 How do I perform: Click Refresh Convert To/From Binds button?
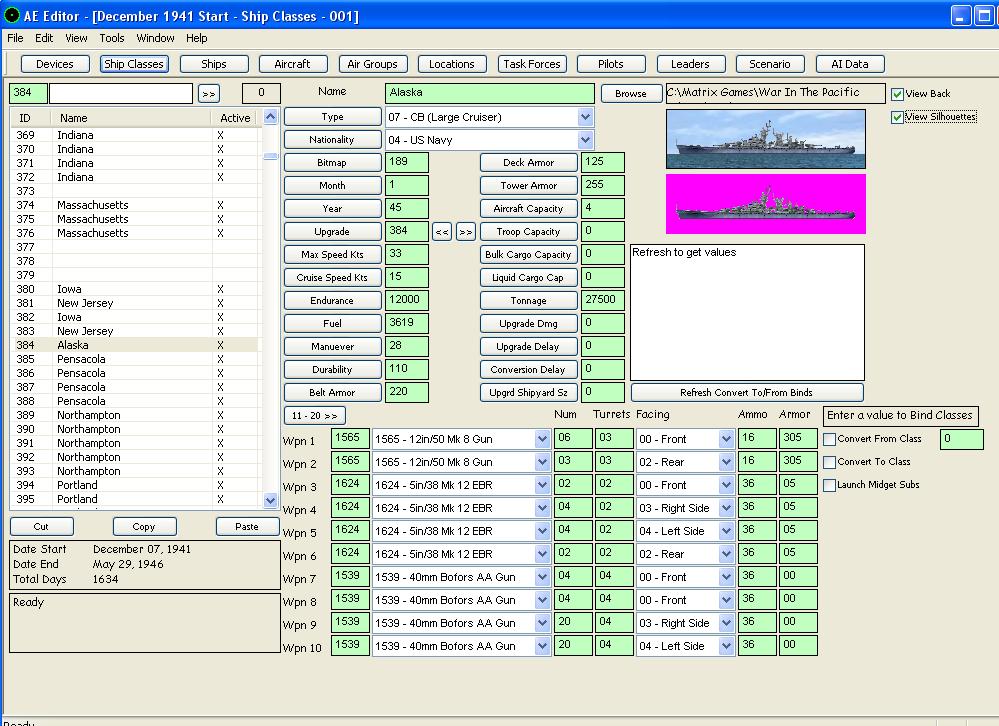pyautogui.click(x=746, y=393)
